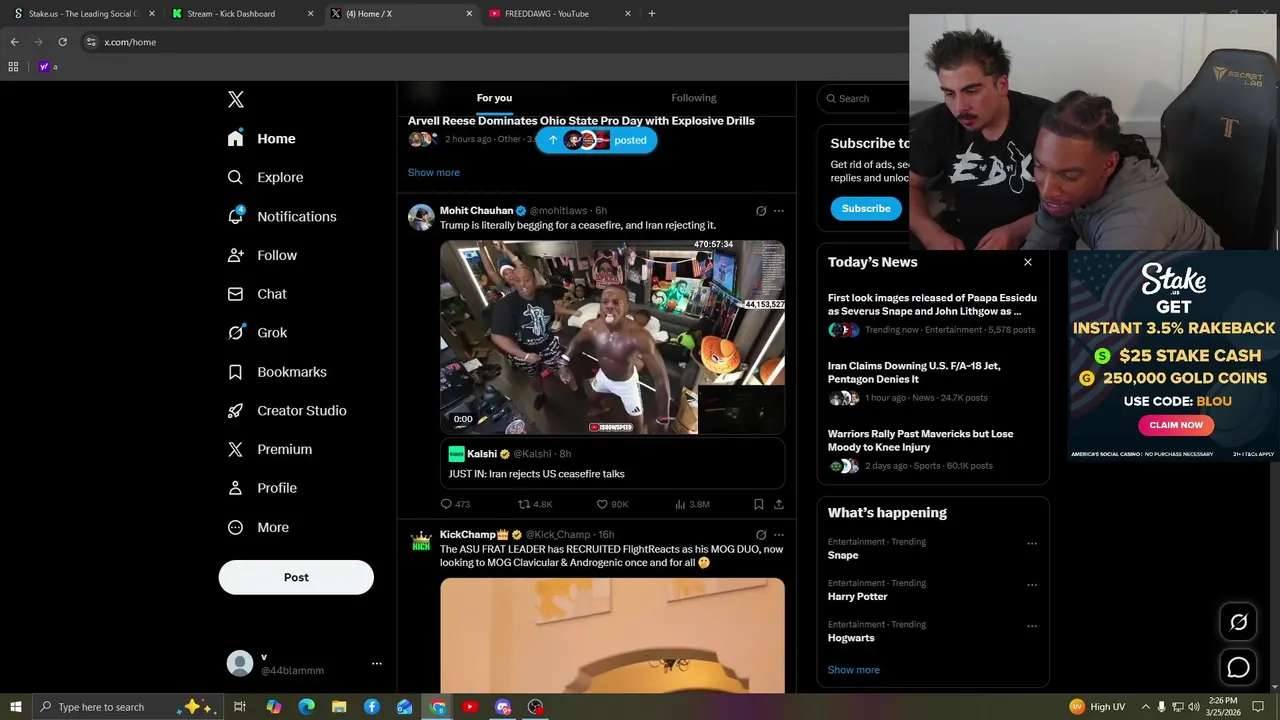Open more options for Harry Potter trend
Image resolution: width=1280 pixels, height=720 pixels.
(1032, 585)
